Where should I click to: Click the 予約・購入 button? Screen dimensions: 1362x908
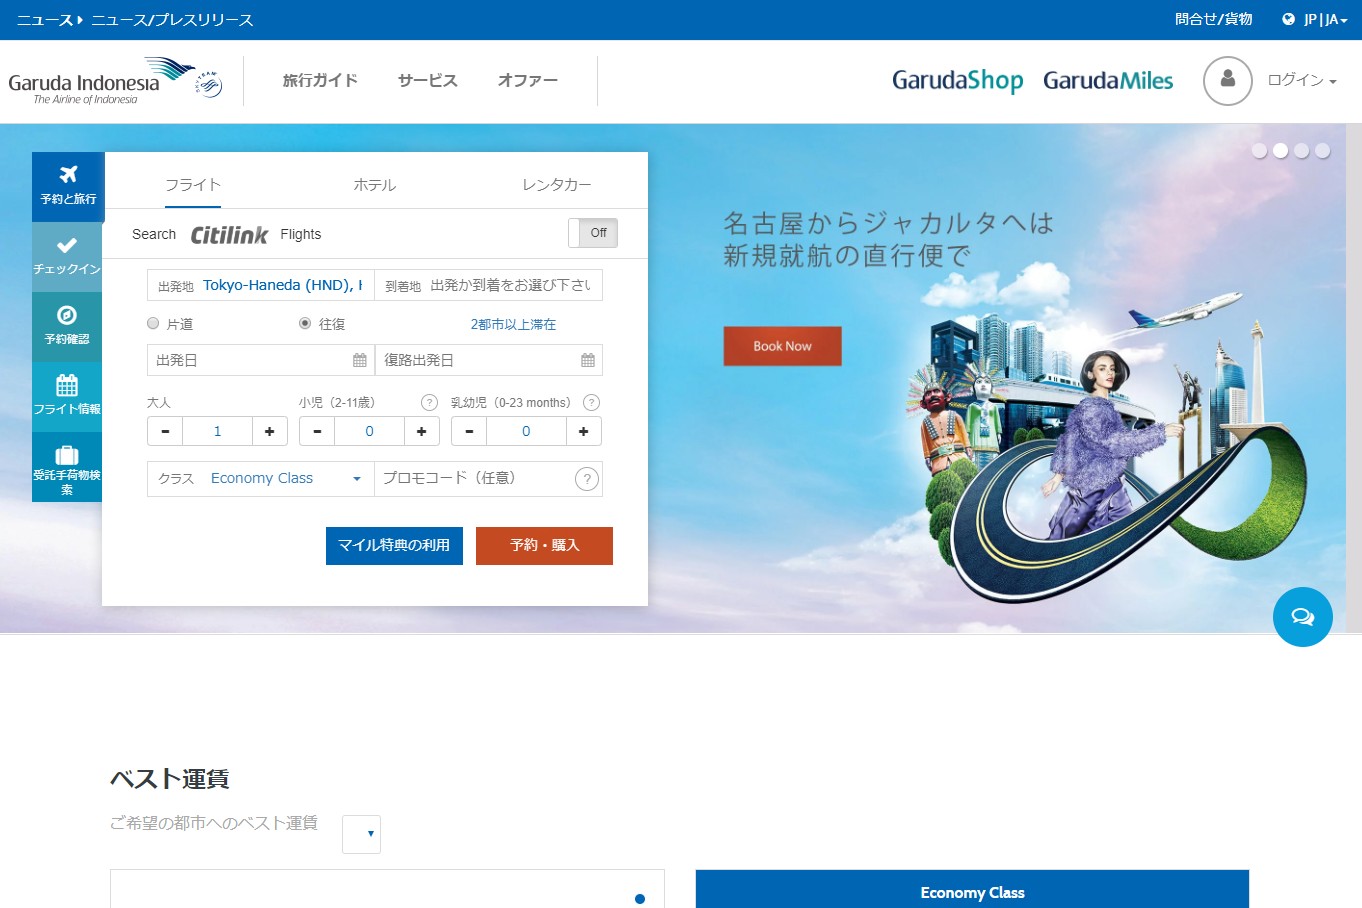tap(544, 546)
